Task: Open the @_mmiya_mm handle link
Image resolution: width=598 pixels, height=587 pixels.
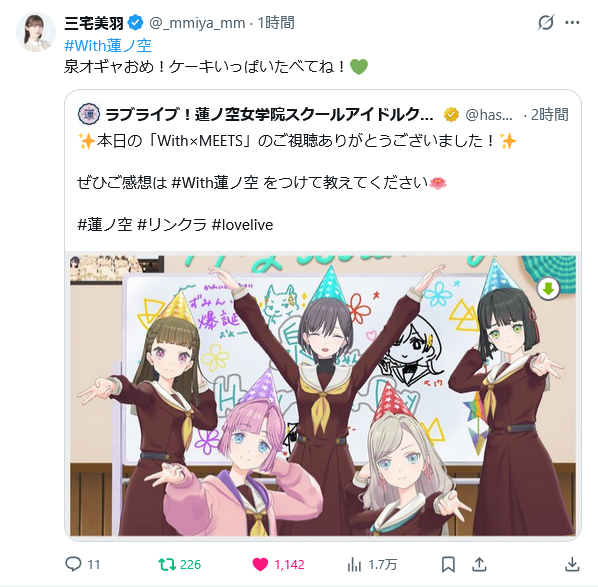Action: click(197, 23)
